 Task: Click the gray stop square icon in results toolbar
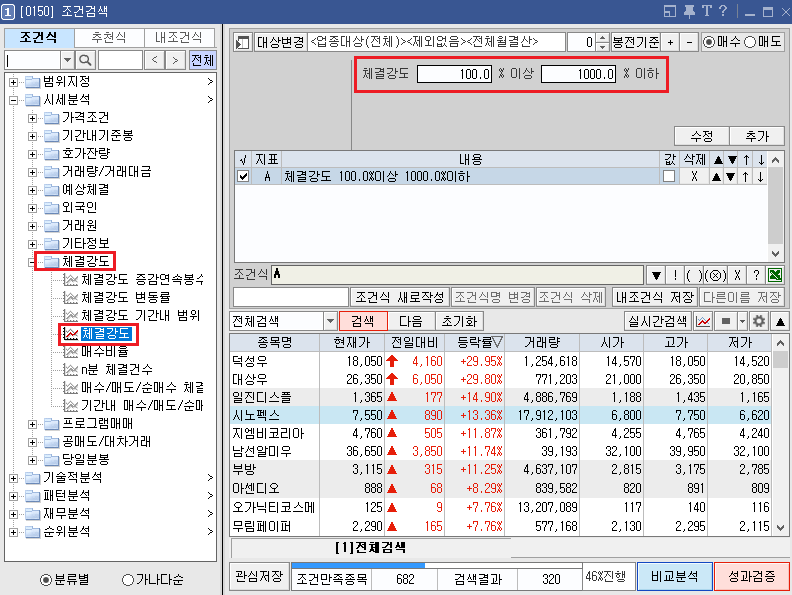click(726, 321)
